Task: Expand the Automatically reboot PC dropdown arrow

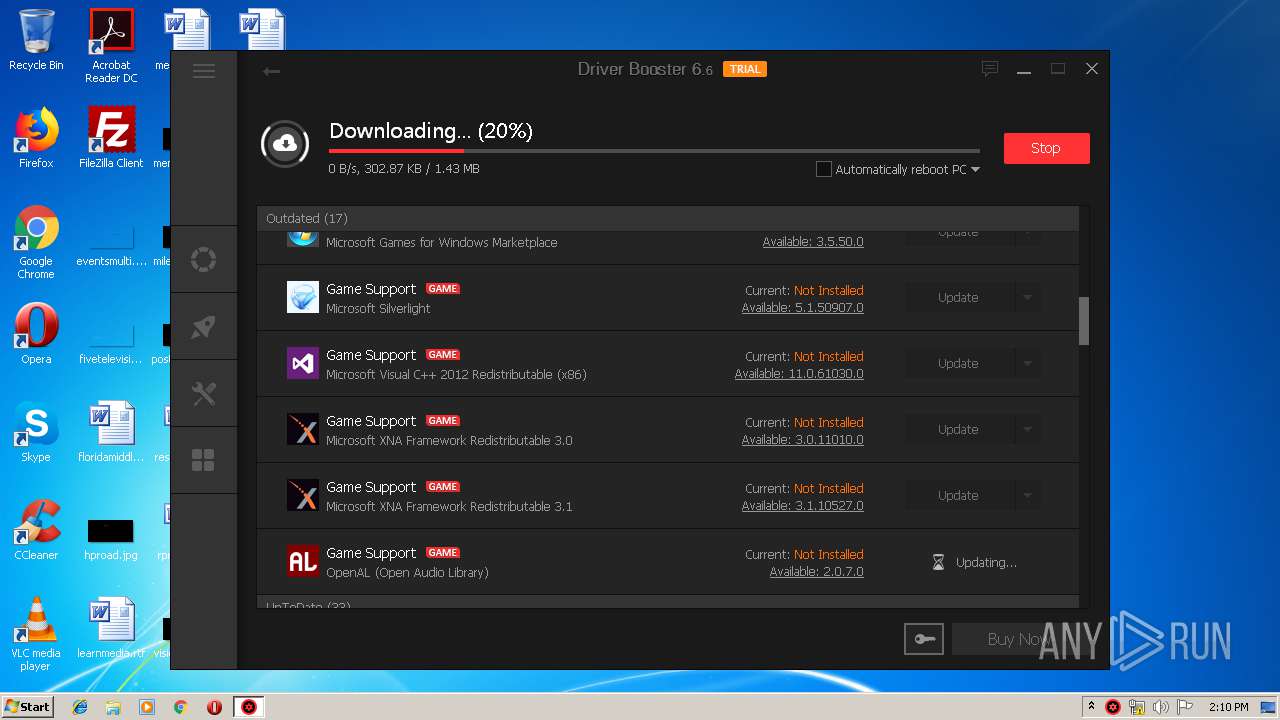Action: click(x=975, y=170)
